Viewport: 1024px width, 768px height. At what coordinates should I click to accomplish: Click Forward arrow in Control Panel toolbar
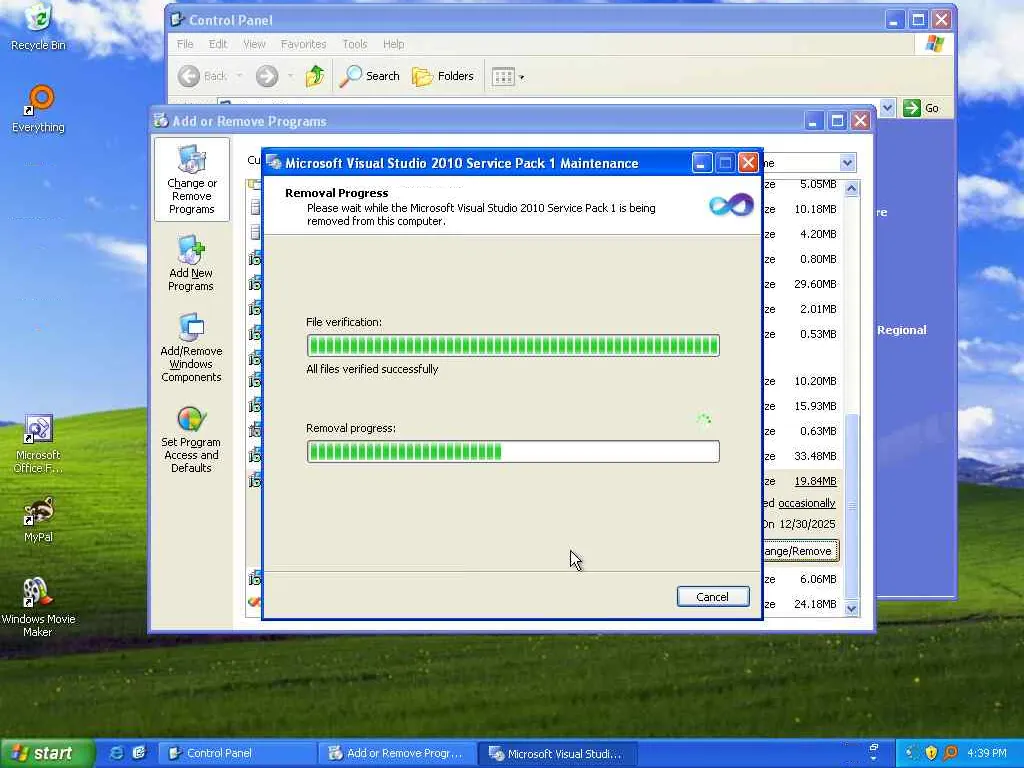(x=266, y=76)
